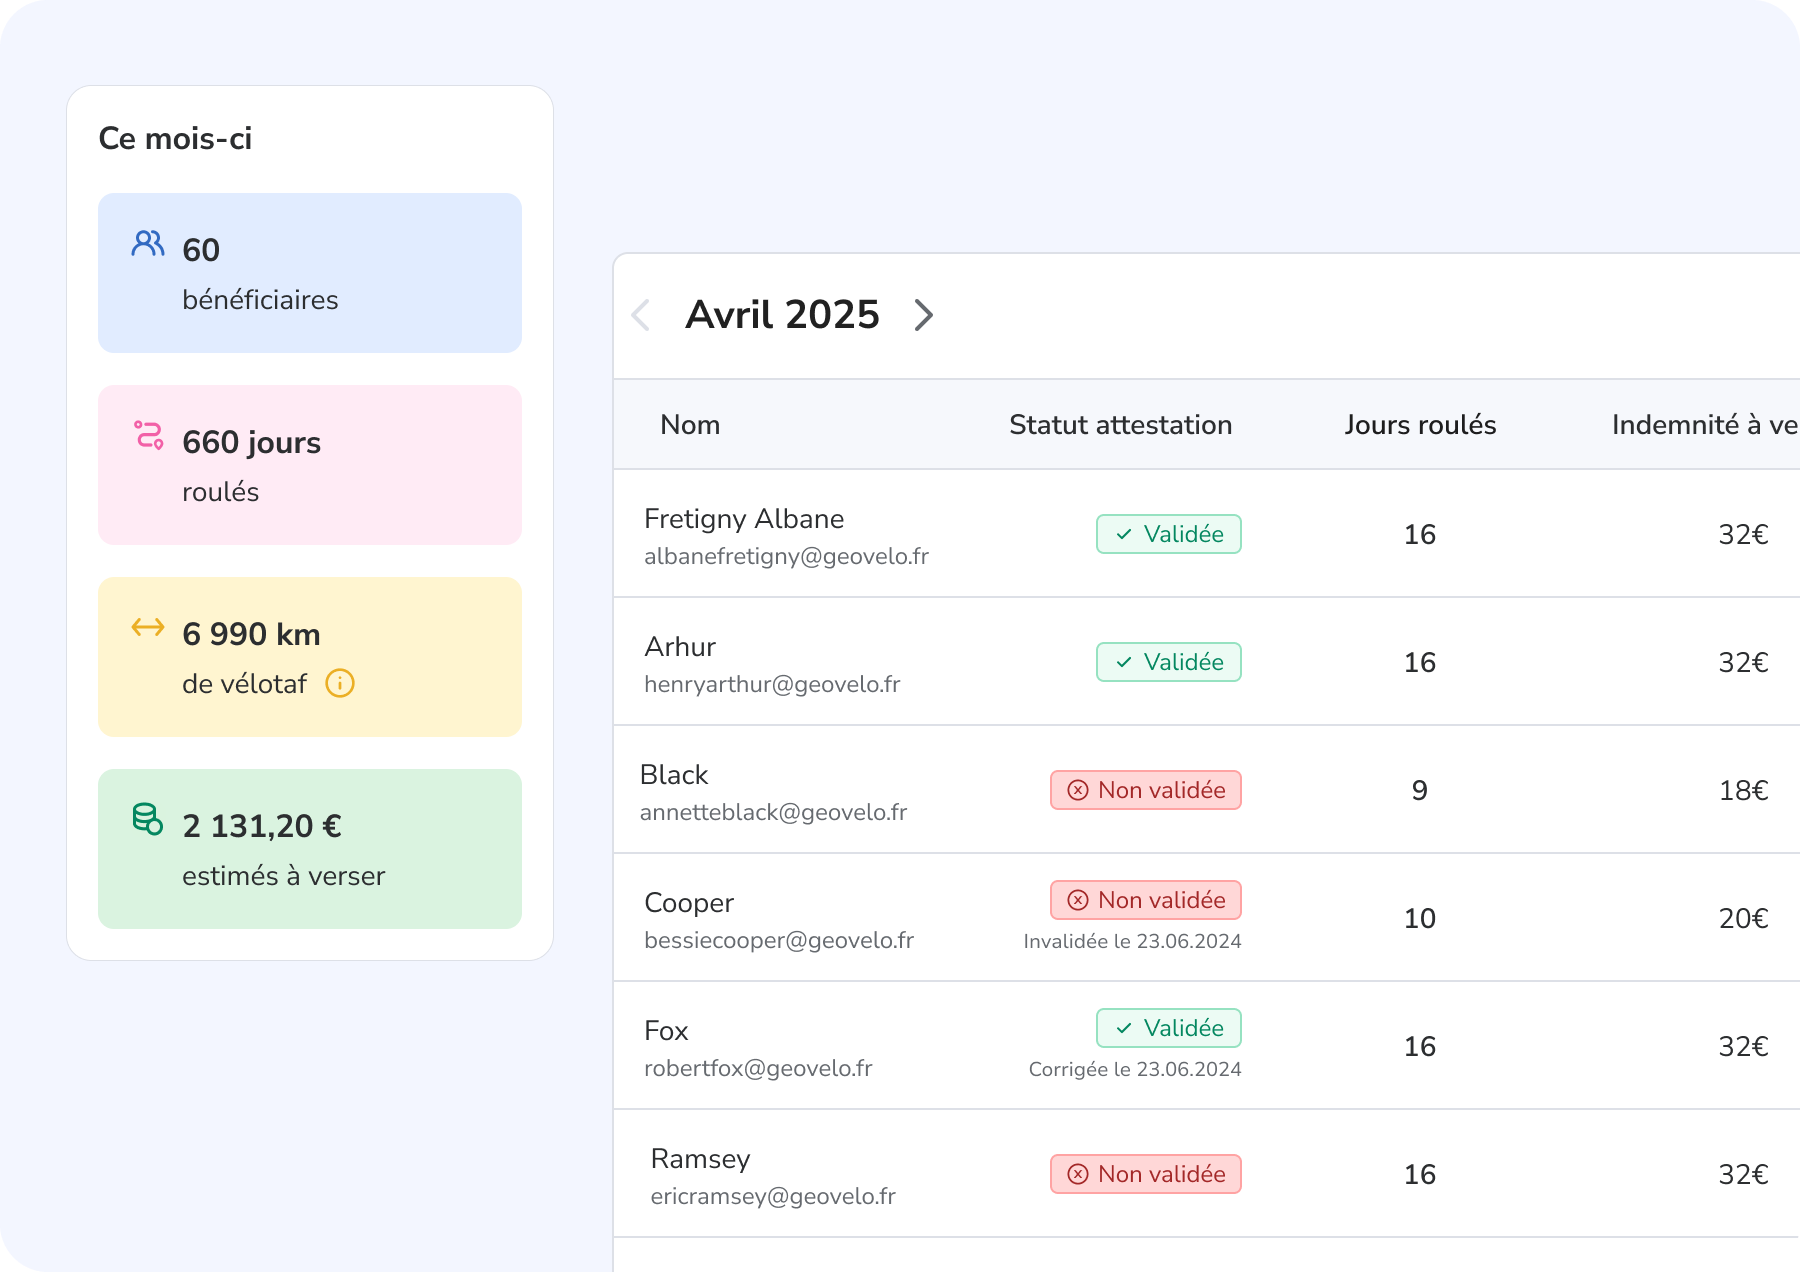Open the 660 jours roulés card
The width and height of the screenshot is (1800, 1272).
pos(310,465)
